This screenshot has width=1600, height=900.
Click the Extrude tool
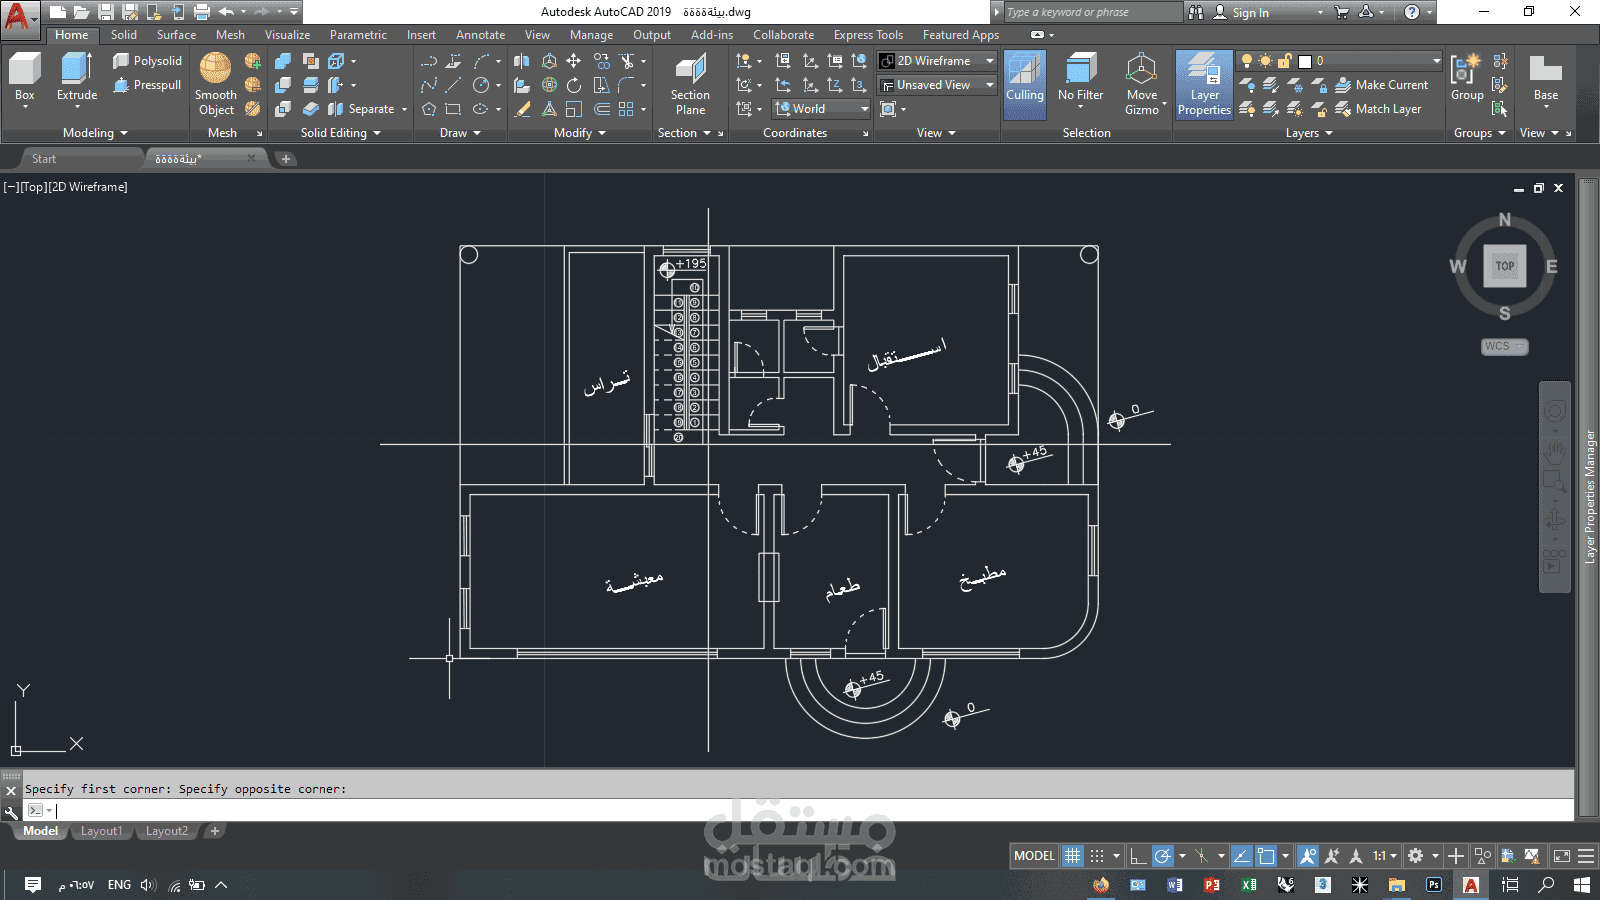[x=77, y=78]
